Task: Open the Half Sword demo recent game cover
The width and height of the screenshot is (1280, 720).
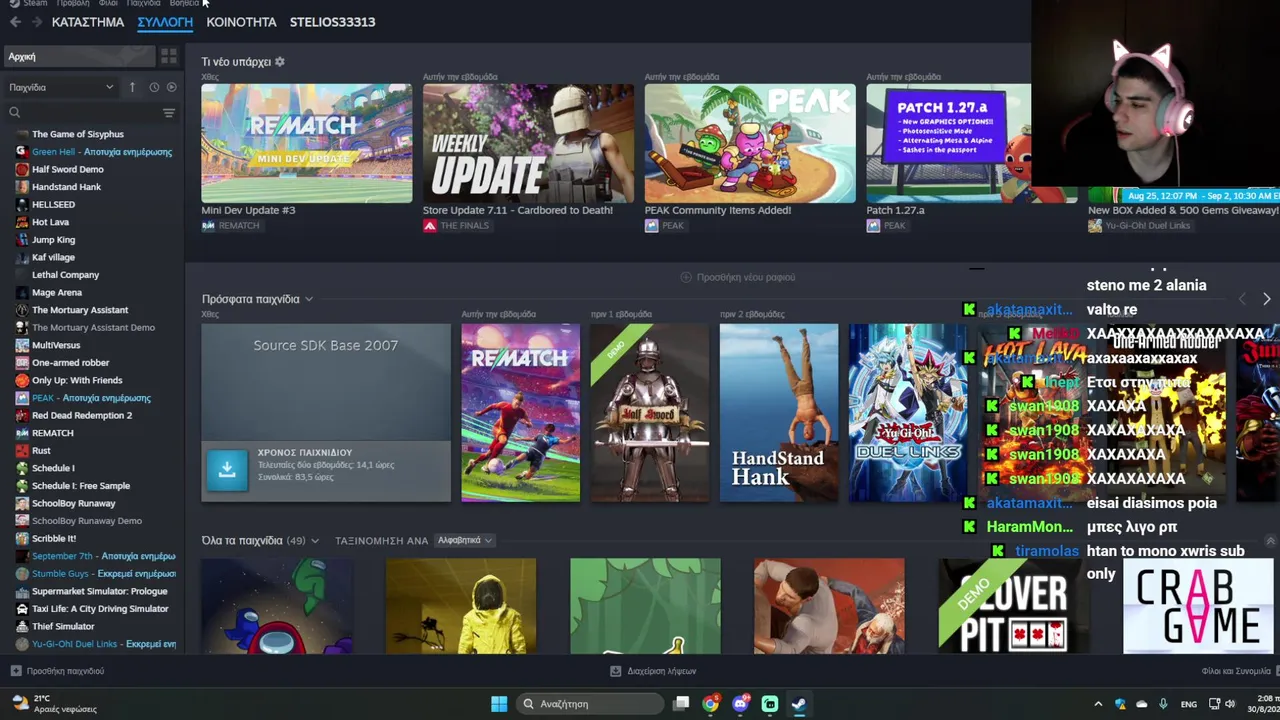Action: tap(649, 413)
